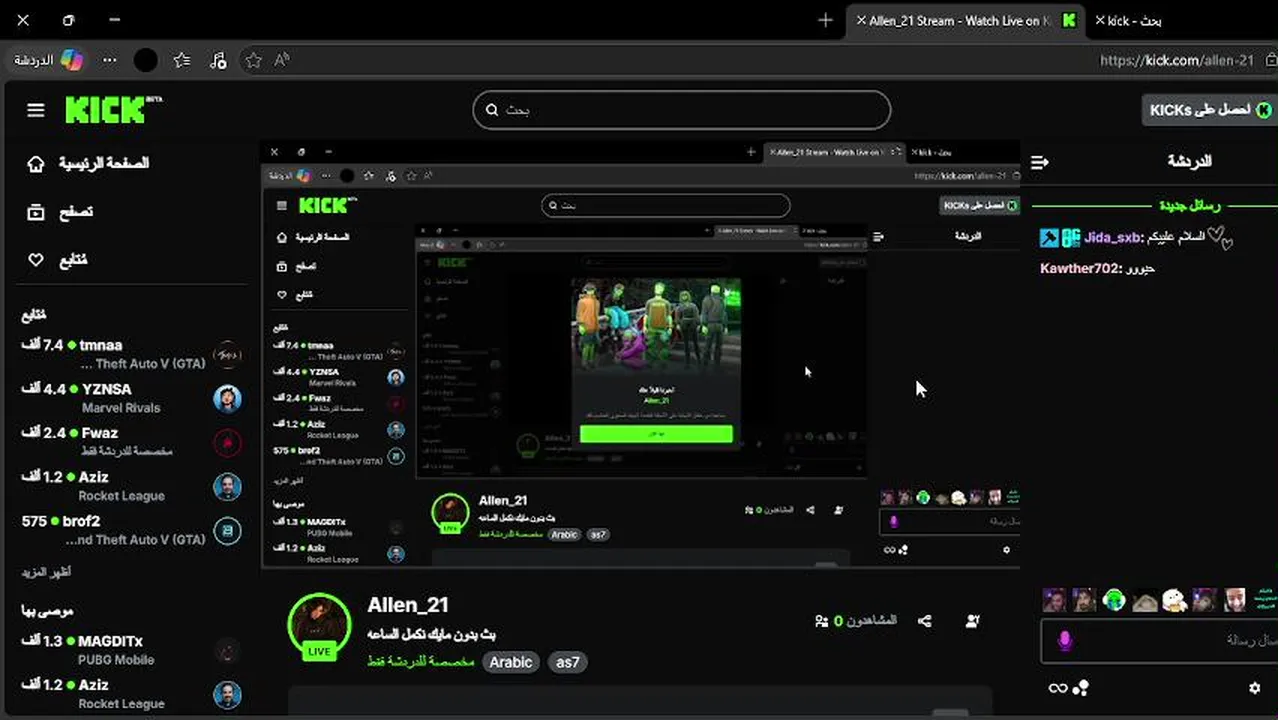
Task: Open chat settings gear icon
Action: pyautogui.click(x=1255, y=688)
